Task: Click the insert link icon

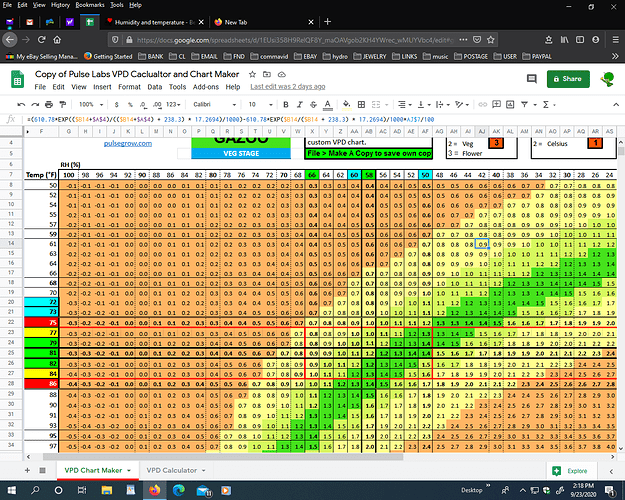Action: pos(482,104)
